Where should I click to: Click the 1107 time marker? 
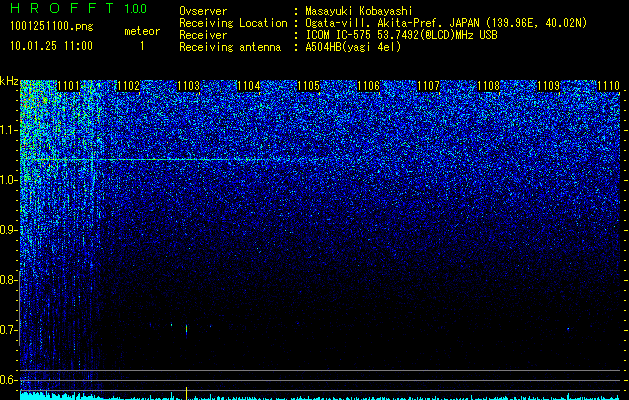click(x=428, y=86)
